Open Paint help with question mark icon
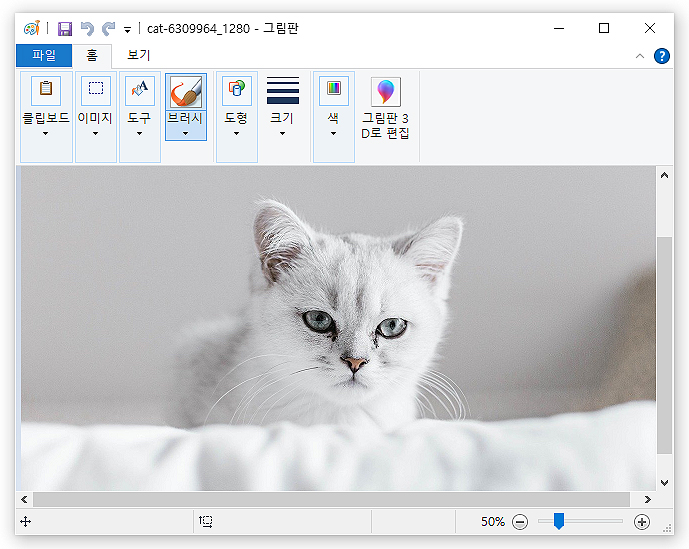The image size is (689, 549). click(662, 56)
